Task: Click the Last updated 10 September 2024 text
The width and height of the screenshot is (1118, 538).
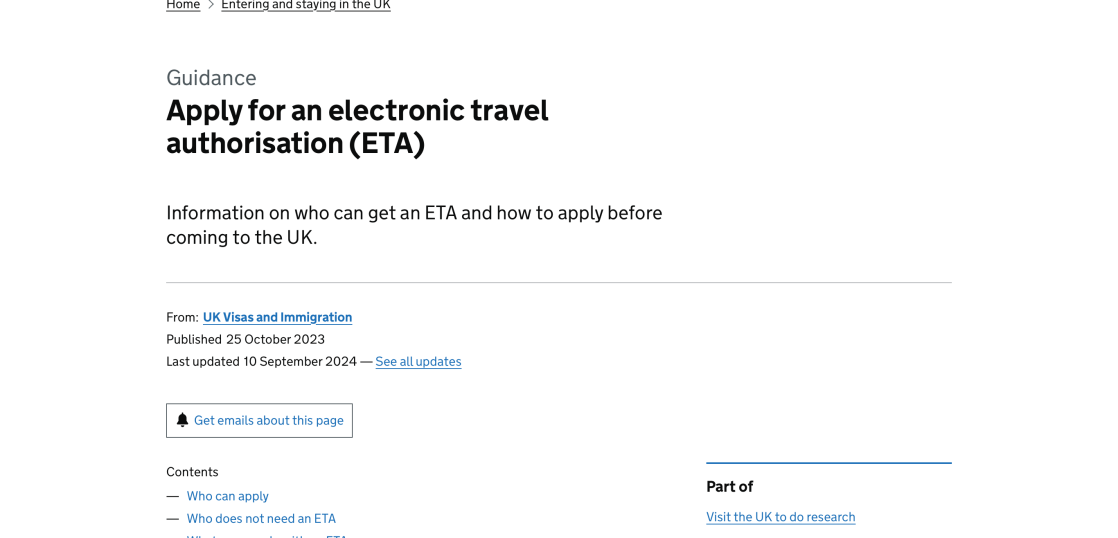Action: pos(261,361)
